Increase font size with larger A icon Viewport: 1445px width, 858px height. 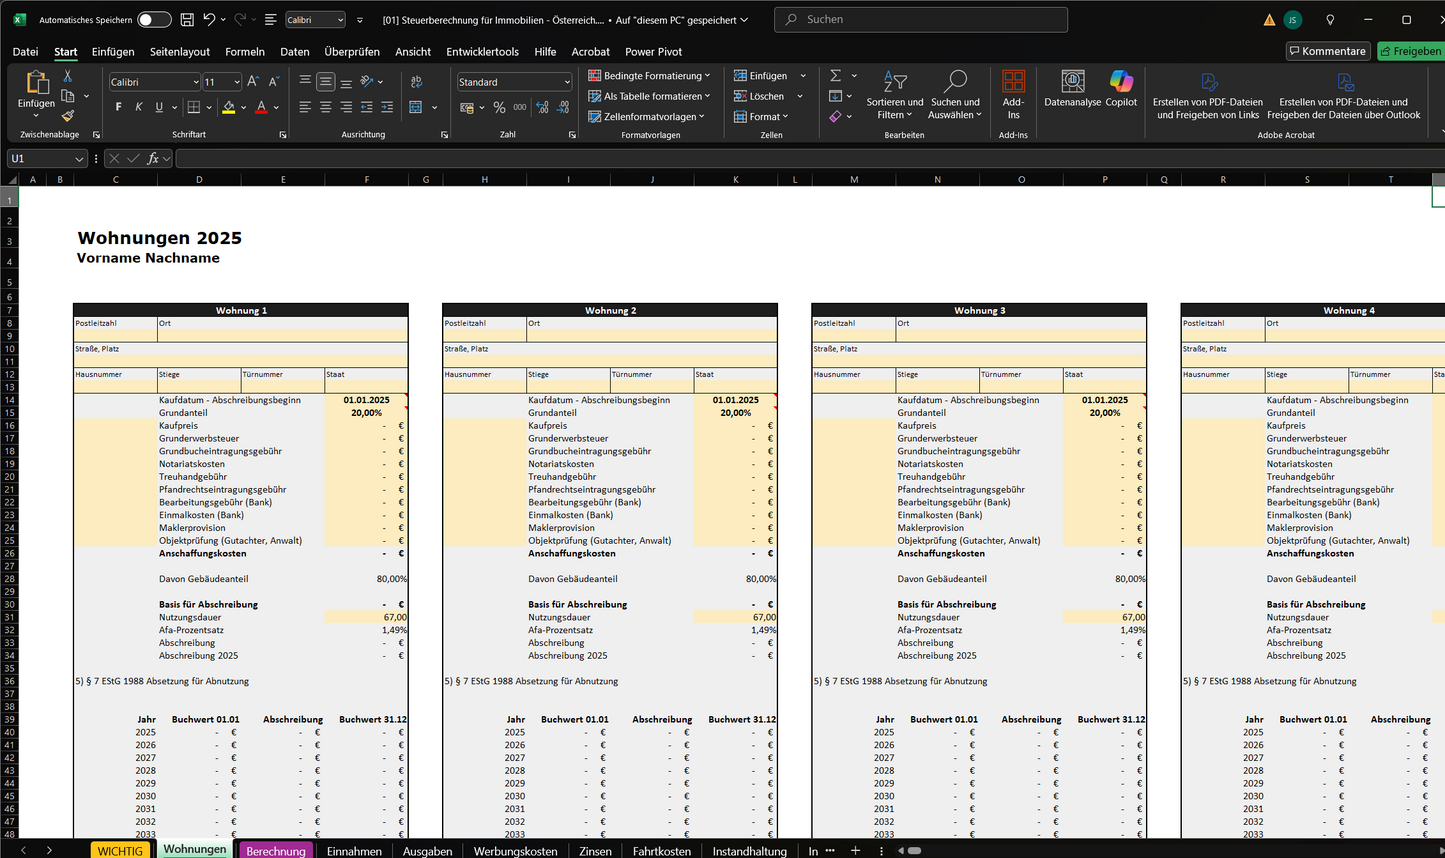click(x=253, y=82)
